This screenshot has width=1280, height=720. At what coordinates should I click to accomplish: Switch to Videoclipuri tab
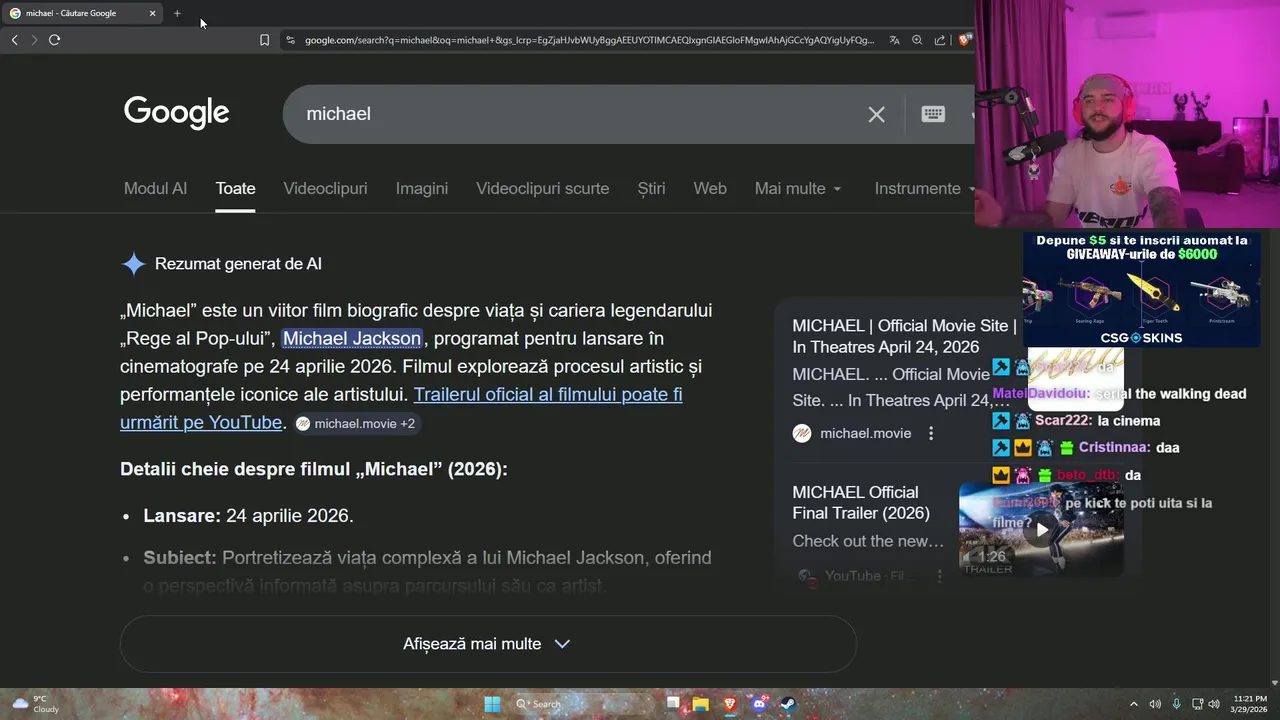325,188
